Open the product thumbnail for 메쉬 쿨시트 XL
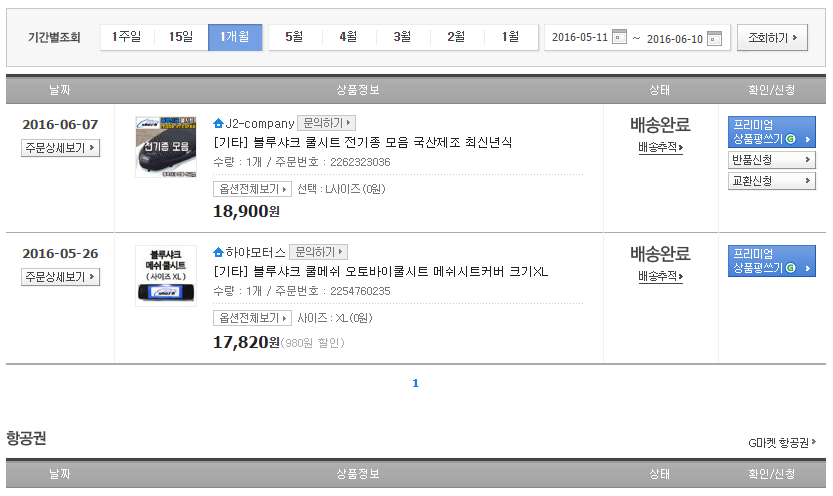Image resolution: width=833 pixels, height=496 pixels. (165, 275)
